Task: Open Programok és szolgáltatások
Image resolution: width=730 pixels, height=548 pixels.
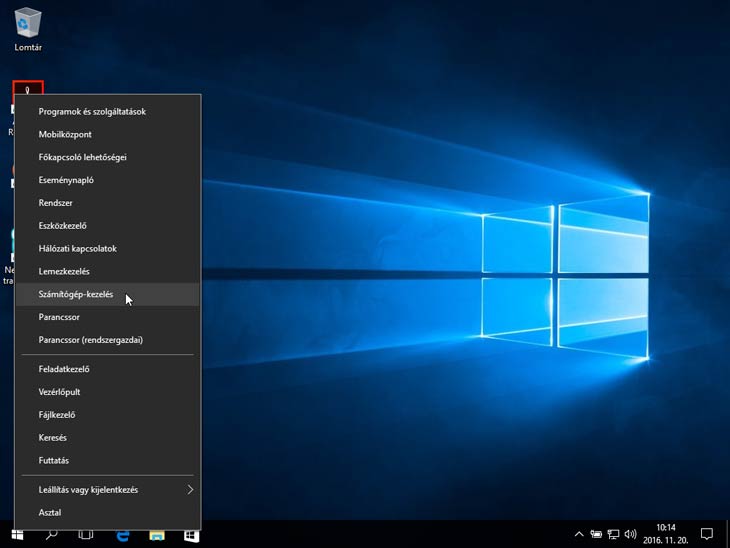Action: [92, 111]
